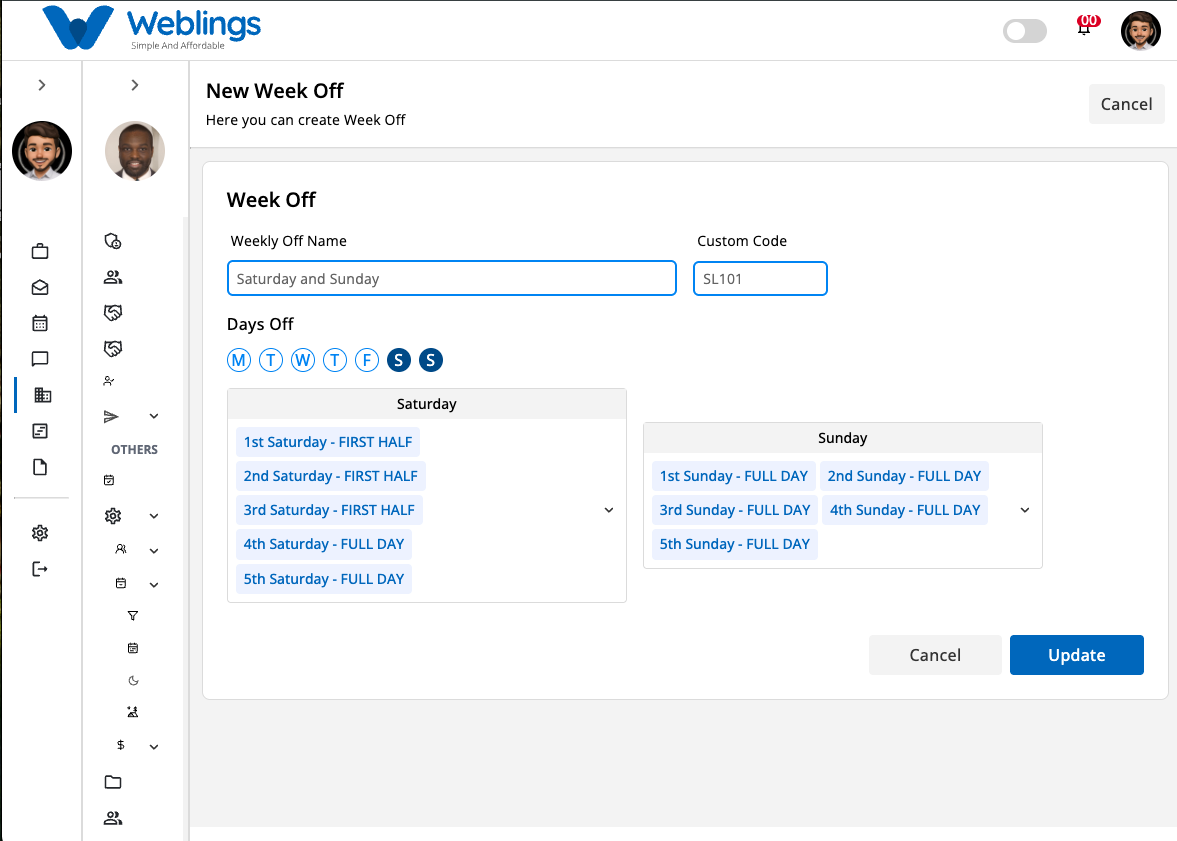Click the logout icon in main sidebar

[x=40, y=569]
